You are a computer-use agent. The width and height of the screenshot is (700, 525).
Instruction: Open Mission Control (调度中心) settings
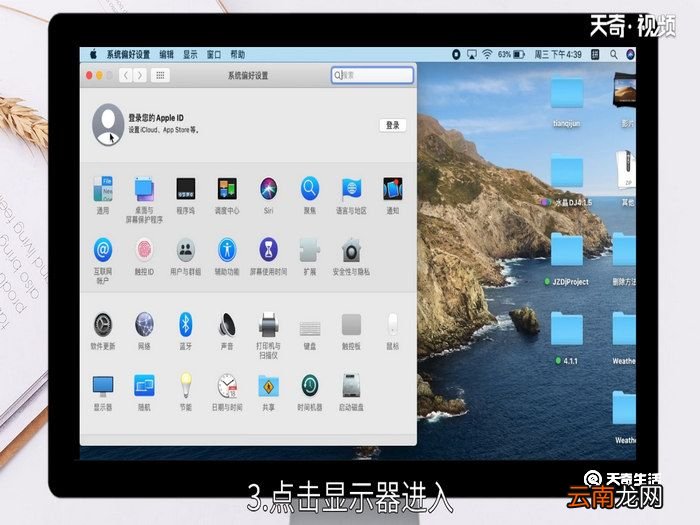tap(227, 189)
